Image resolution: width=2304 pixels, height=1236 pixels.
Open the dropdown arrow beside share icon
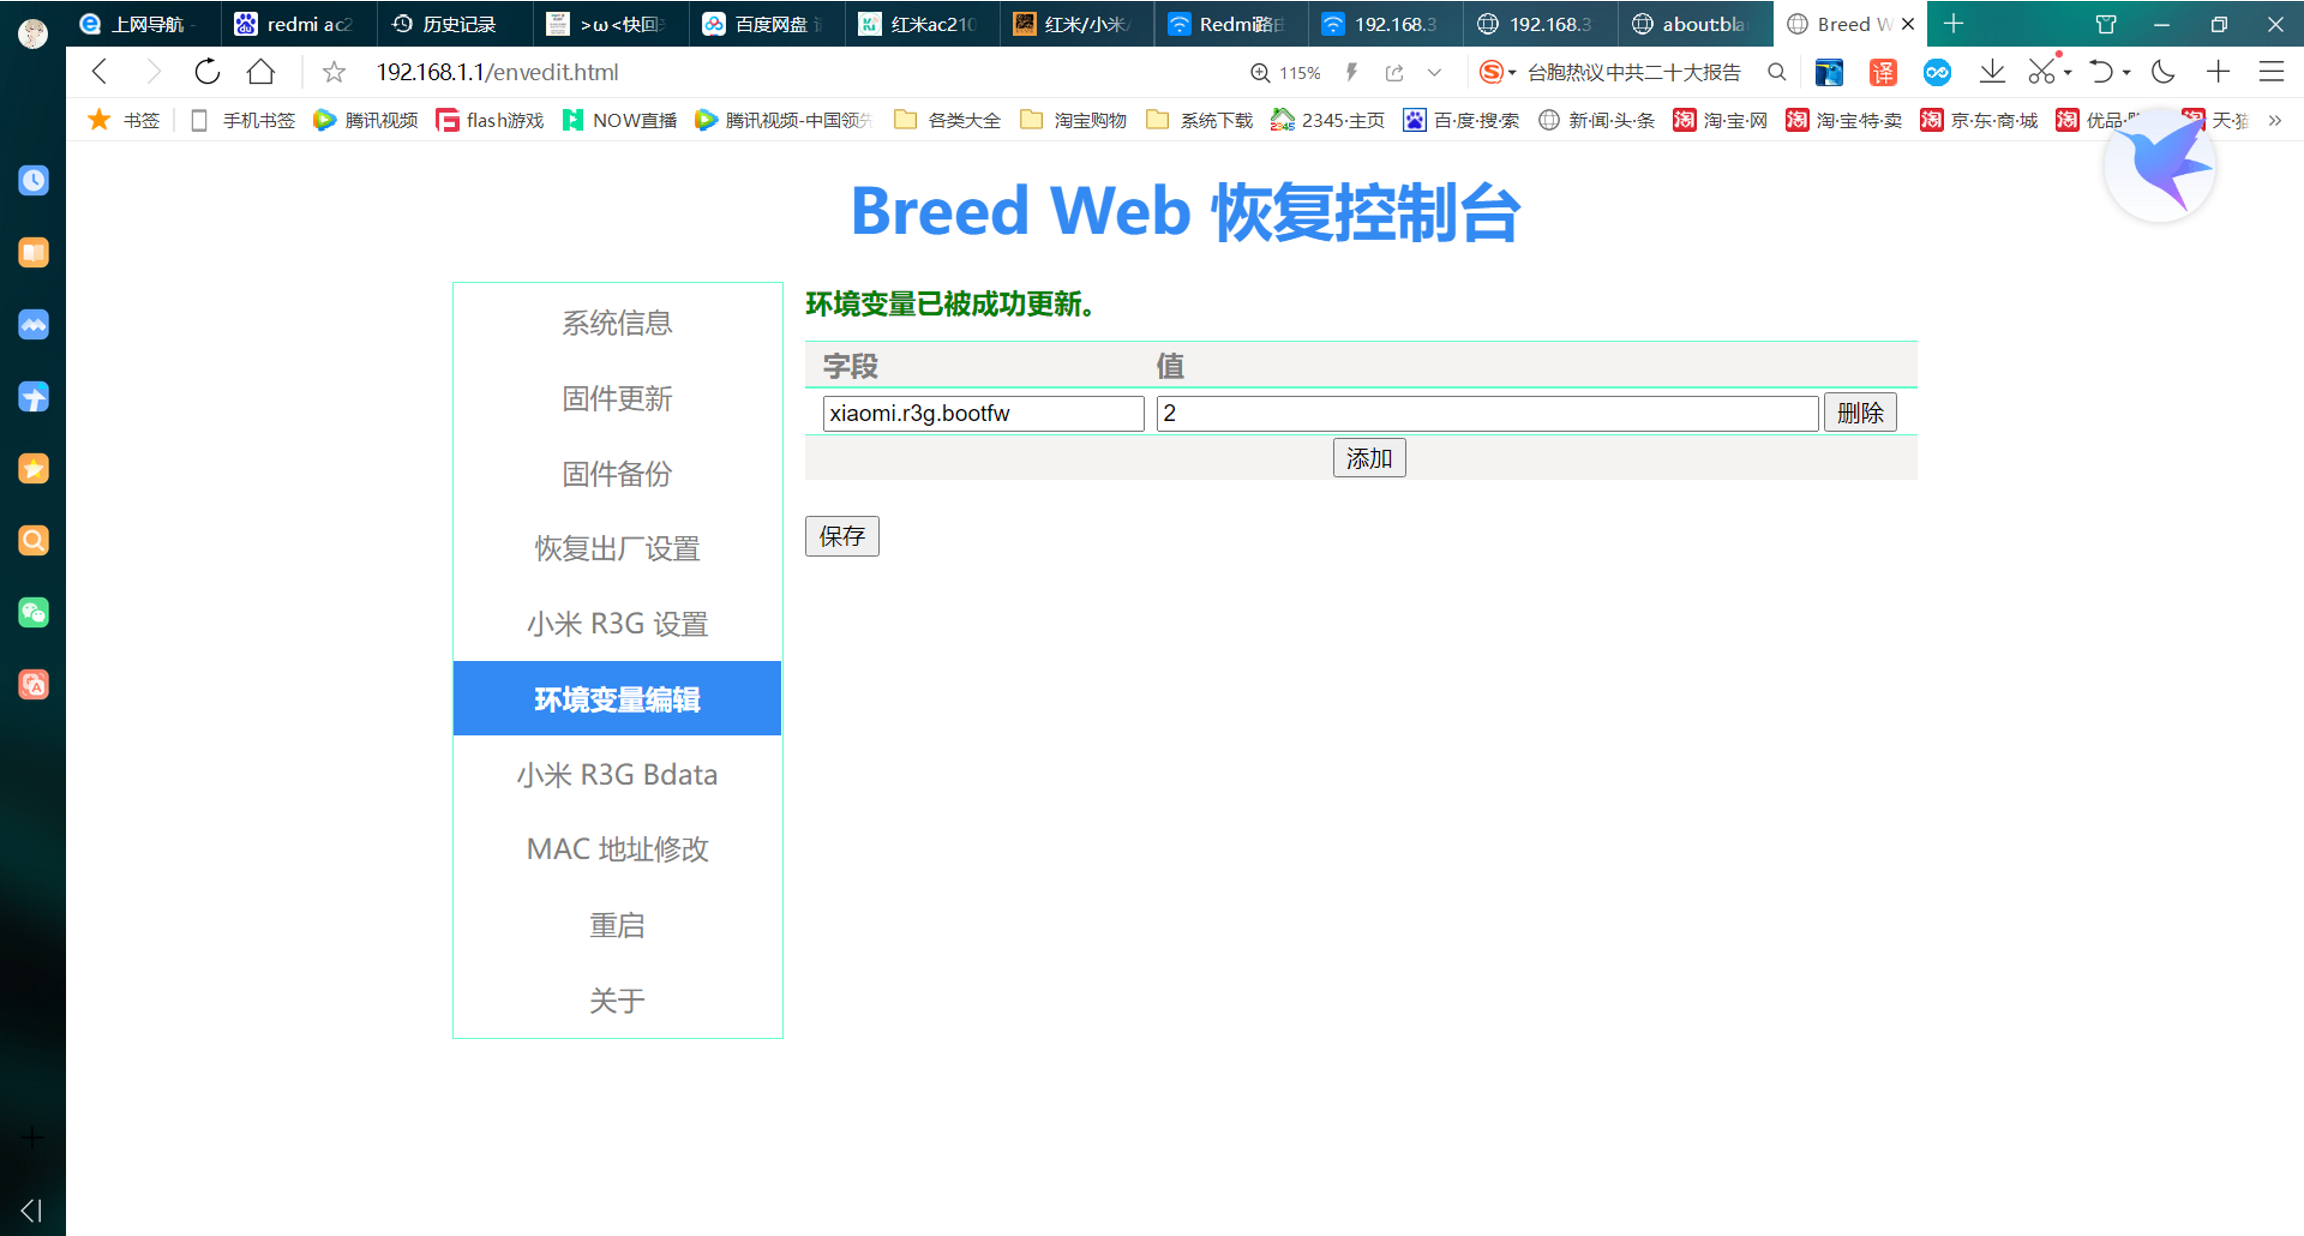coord(1434,72)
